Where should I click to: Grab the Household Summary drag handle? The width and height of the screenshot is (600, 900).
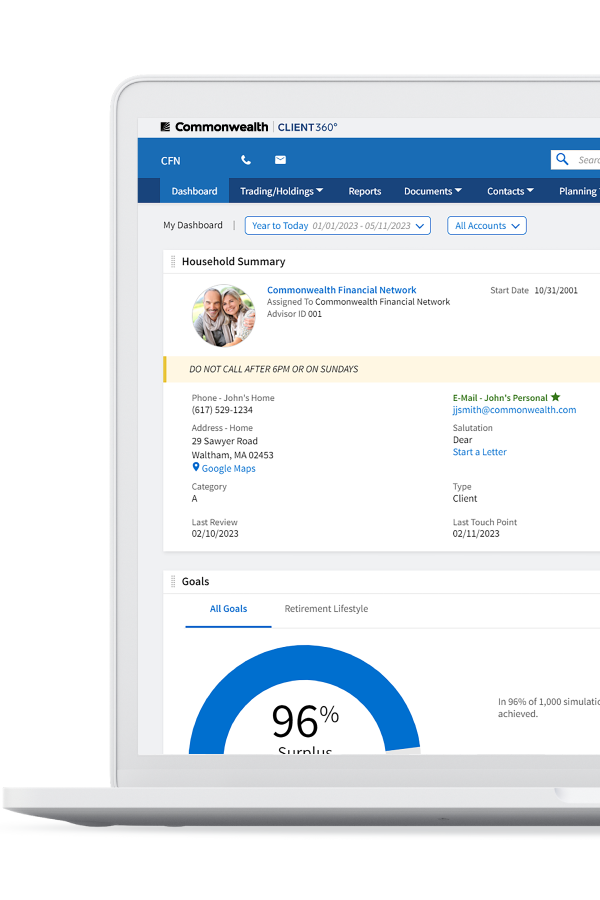173,262
